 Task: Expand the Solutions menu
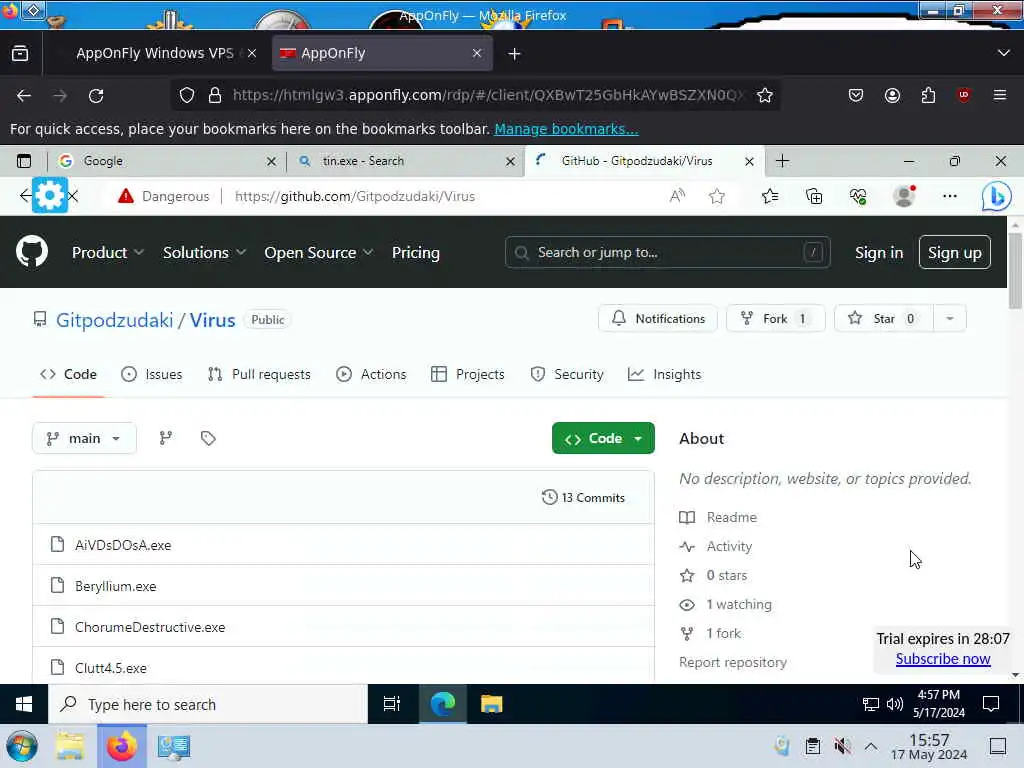204,253
